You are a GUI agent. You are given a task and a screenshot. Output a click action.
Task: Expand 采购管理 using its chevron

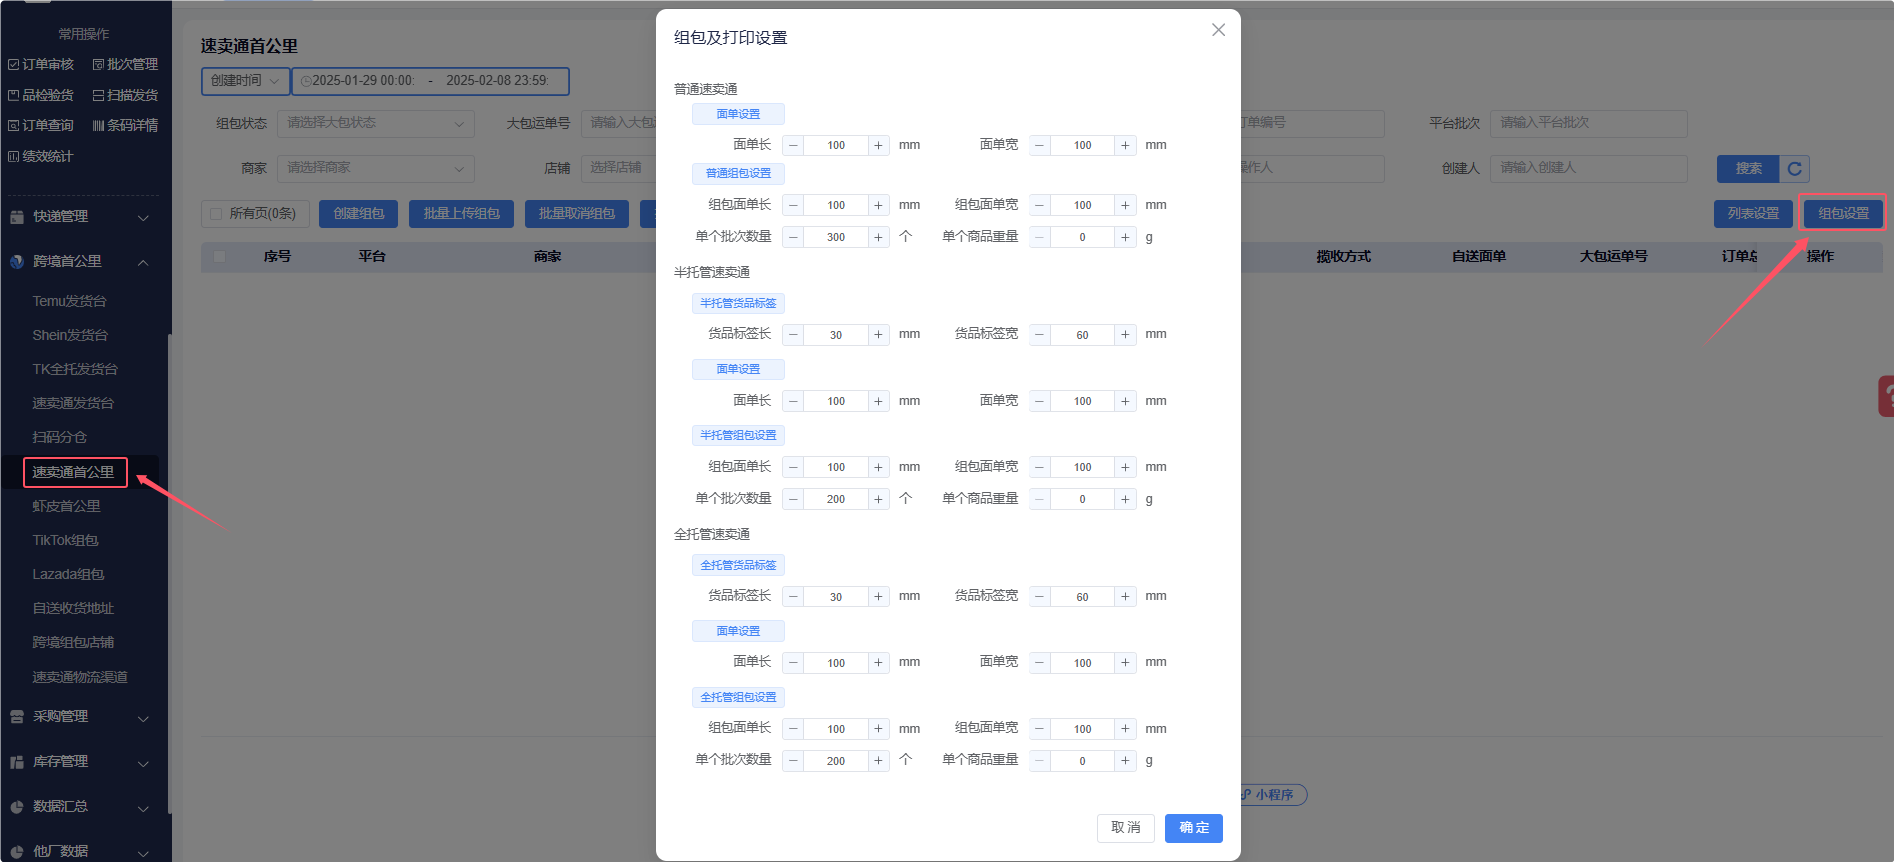143,718
